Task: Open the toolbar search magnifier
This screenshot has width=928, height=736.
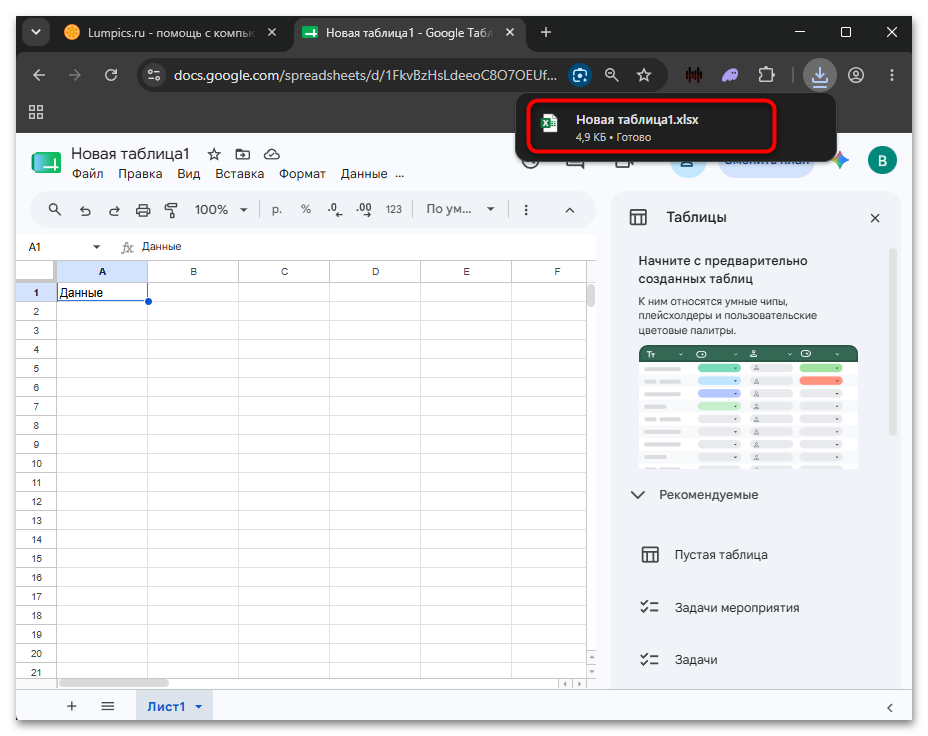Action: pyautogui.click(x=54, y=209)
